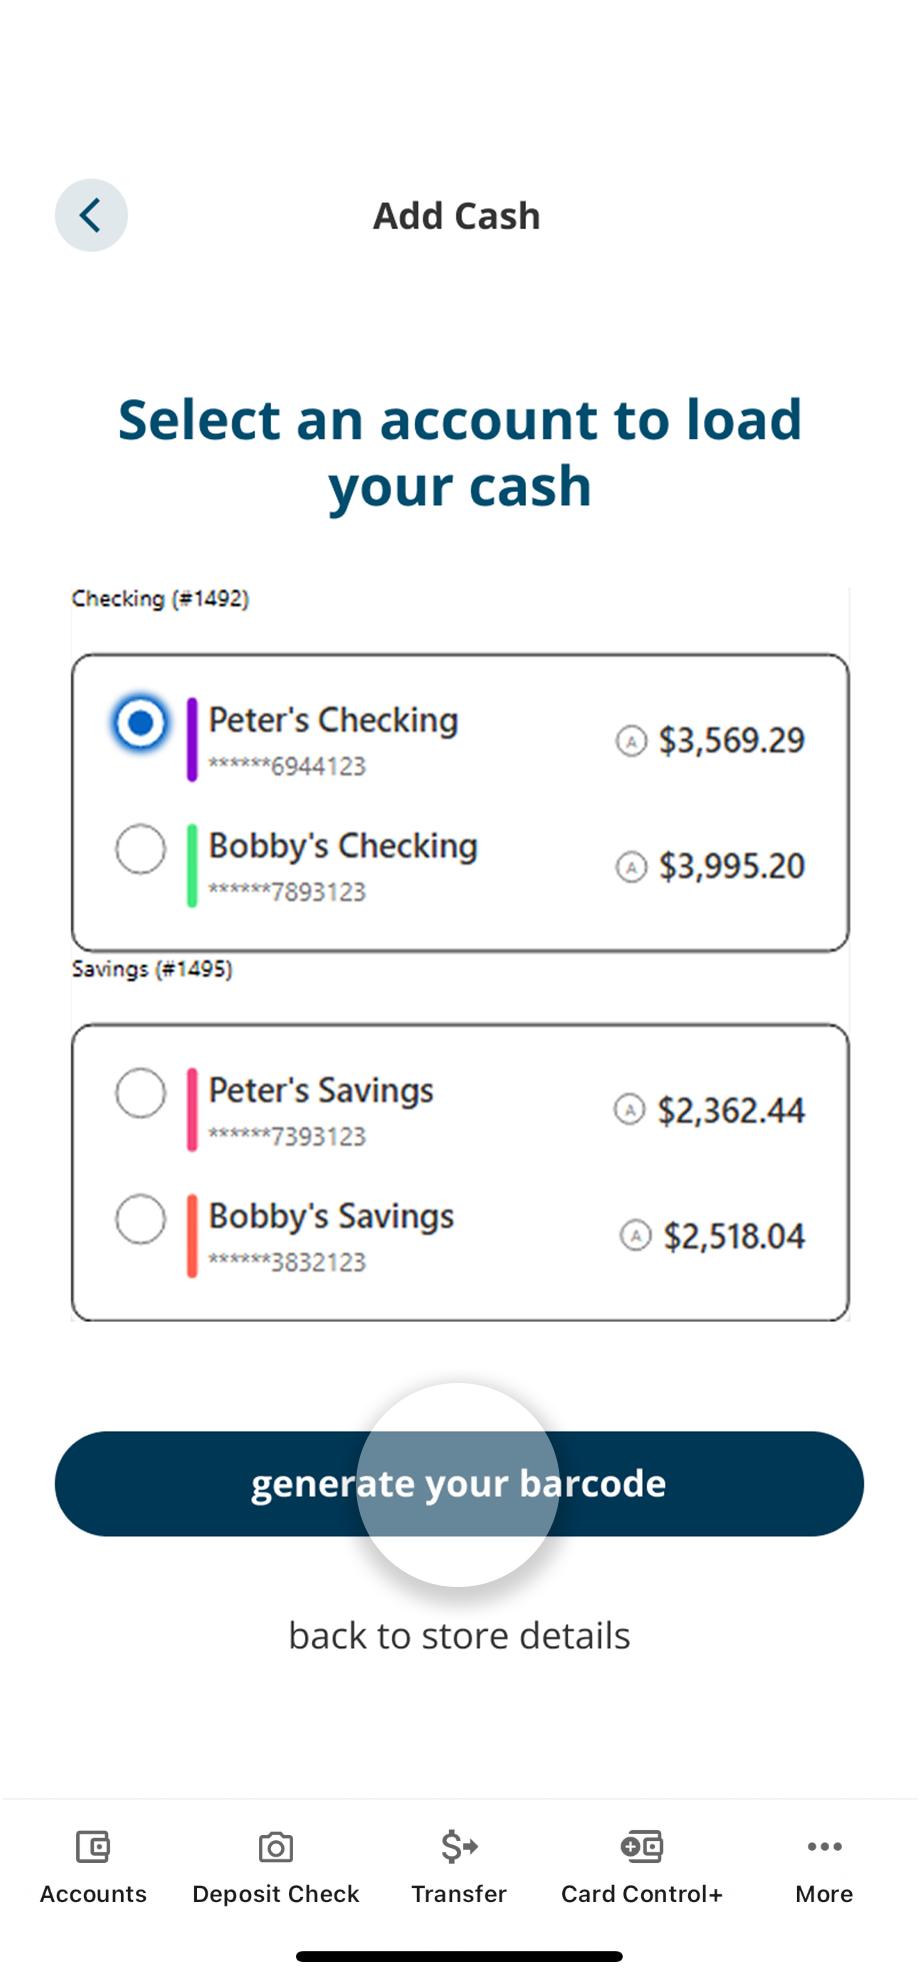
Task: Tap available balance icon beside $3,569.29
Action: tap(631, 741)
